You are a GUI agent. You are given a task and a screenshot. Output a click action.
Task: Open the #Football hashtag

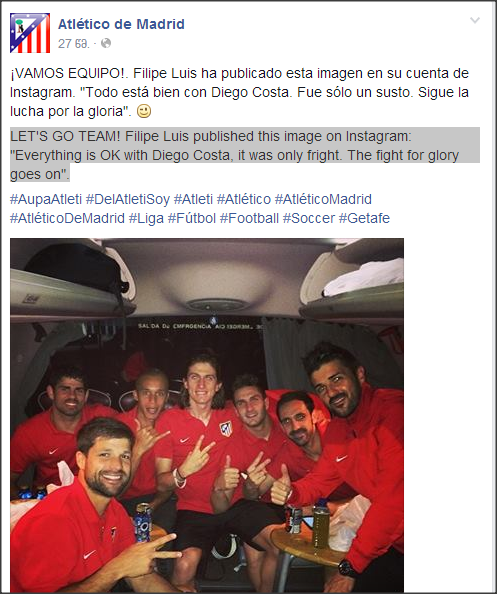coord(249,218)
